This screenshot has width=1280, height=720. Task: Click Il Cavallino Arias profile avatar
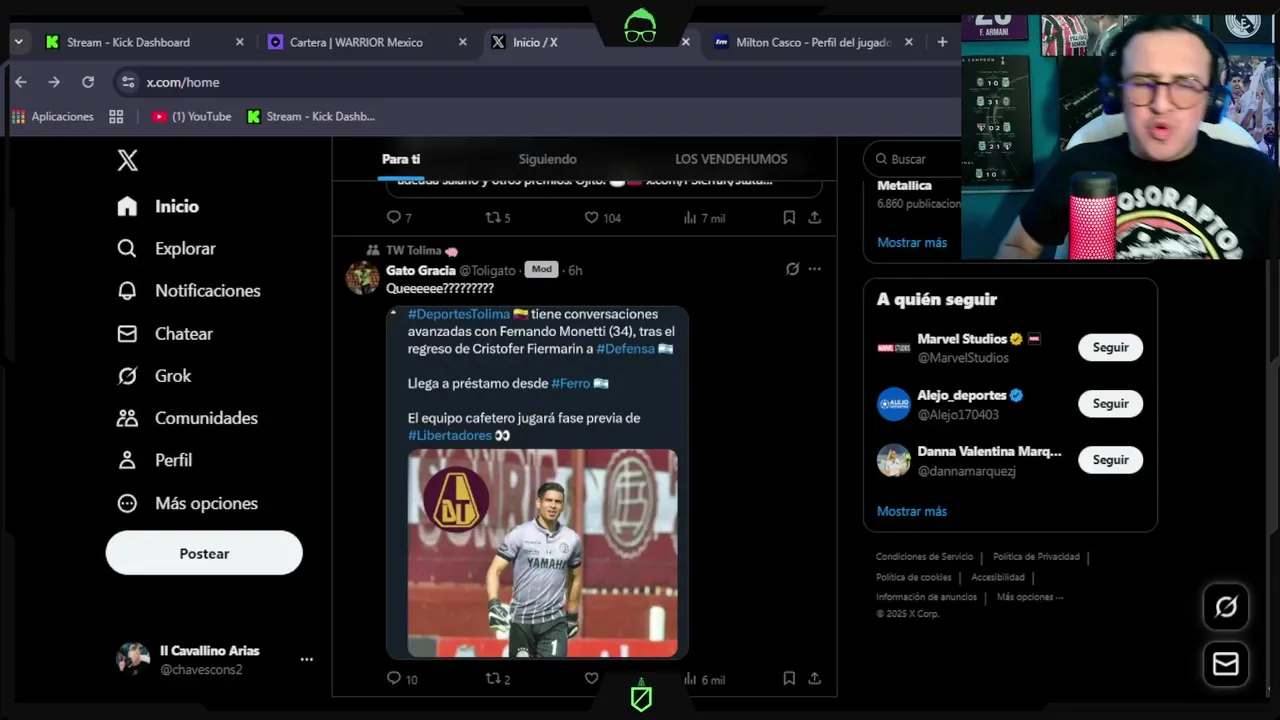(133, 659)
